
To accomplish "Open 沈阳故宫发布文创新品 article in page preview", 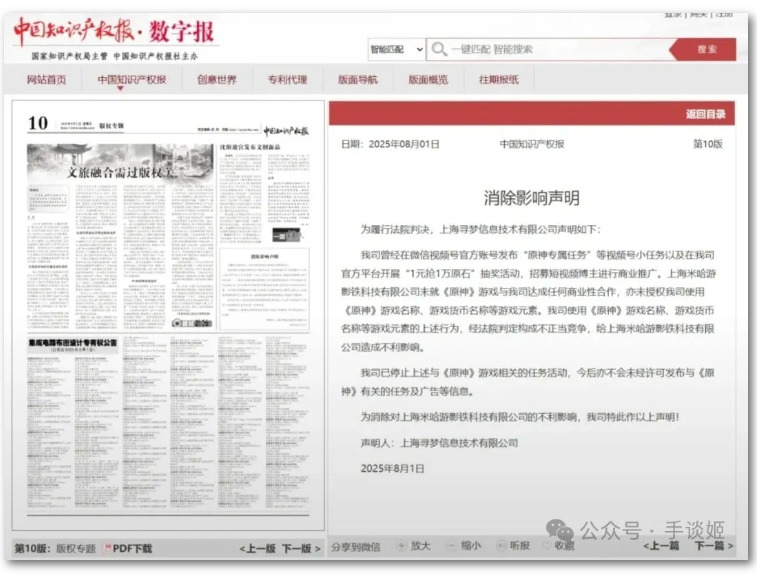I will (250, 147).
